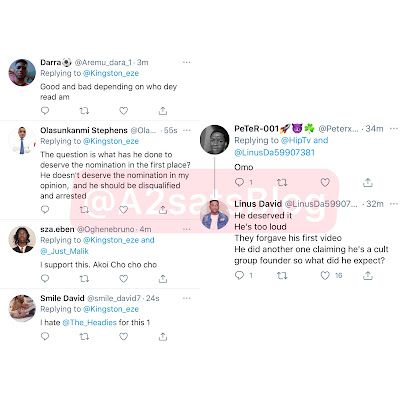Open @_Just_Malik mention in sza.eben's reply

64,251
